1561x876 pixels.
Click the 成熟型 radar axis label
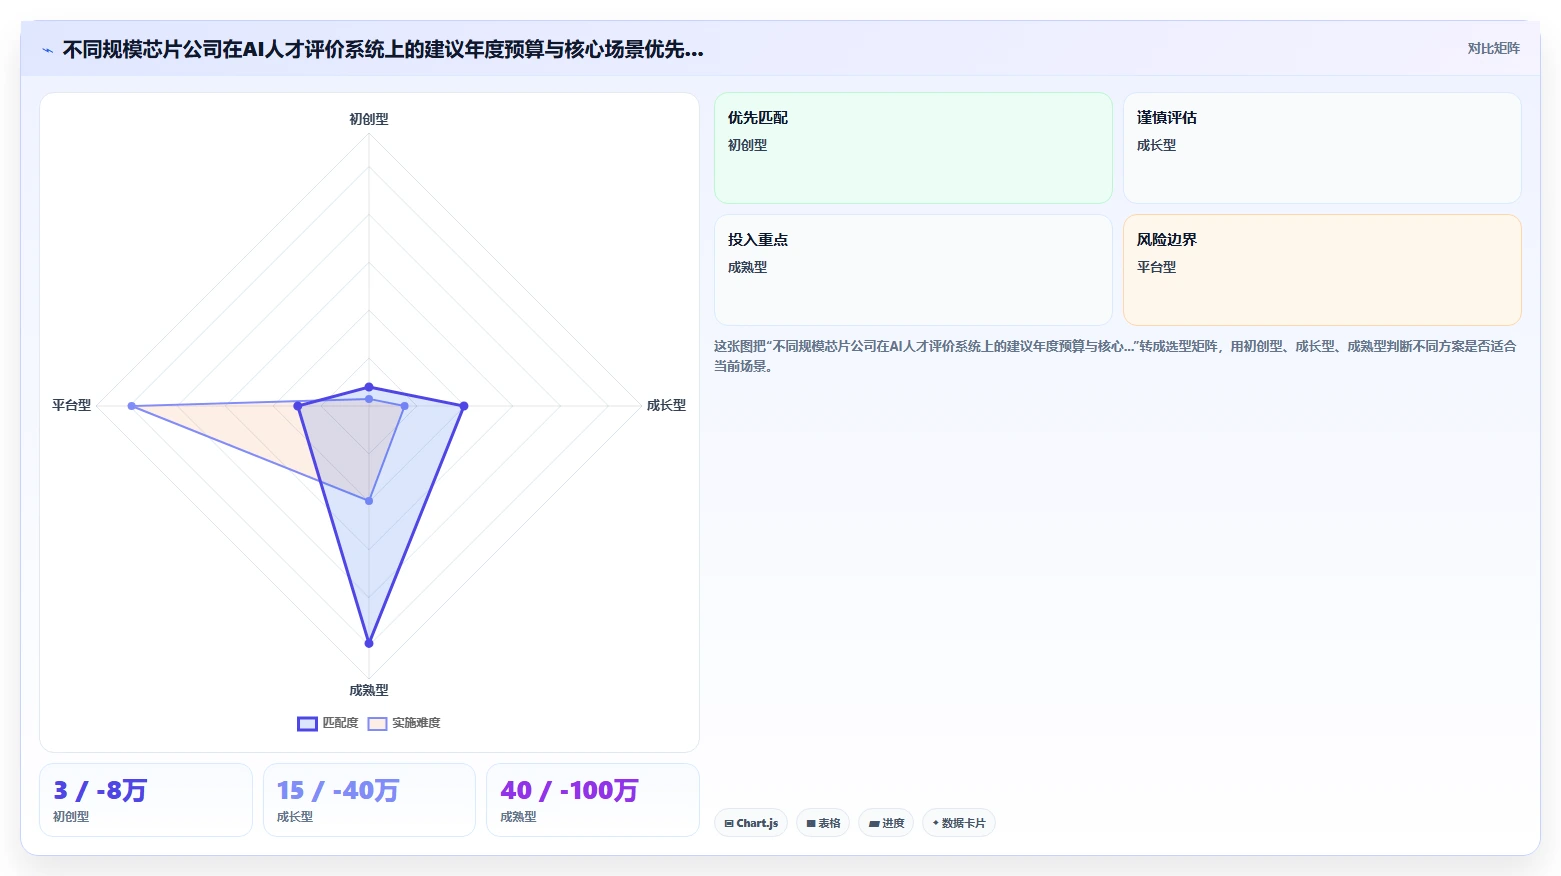[x=369, y=690]
